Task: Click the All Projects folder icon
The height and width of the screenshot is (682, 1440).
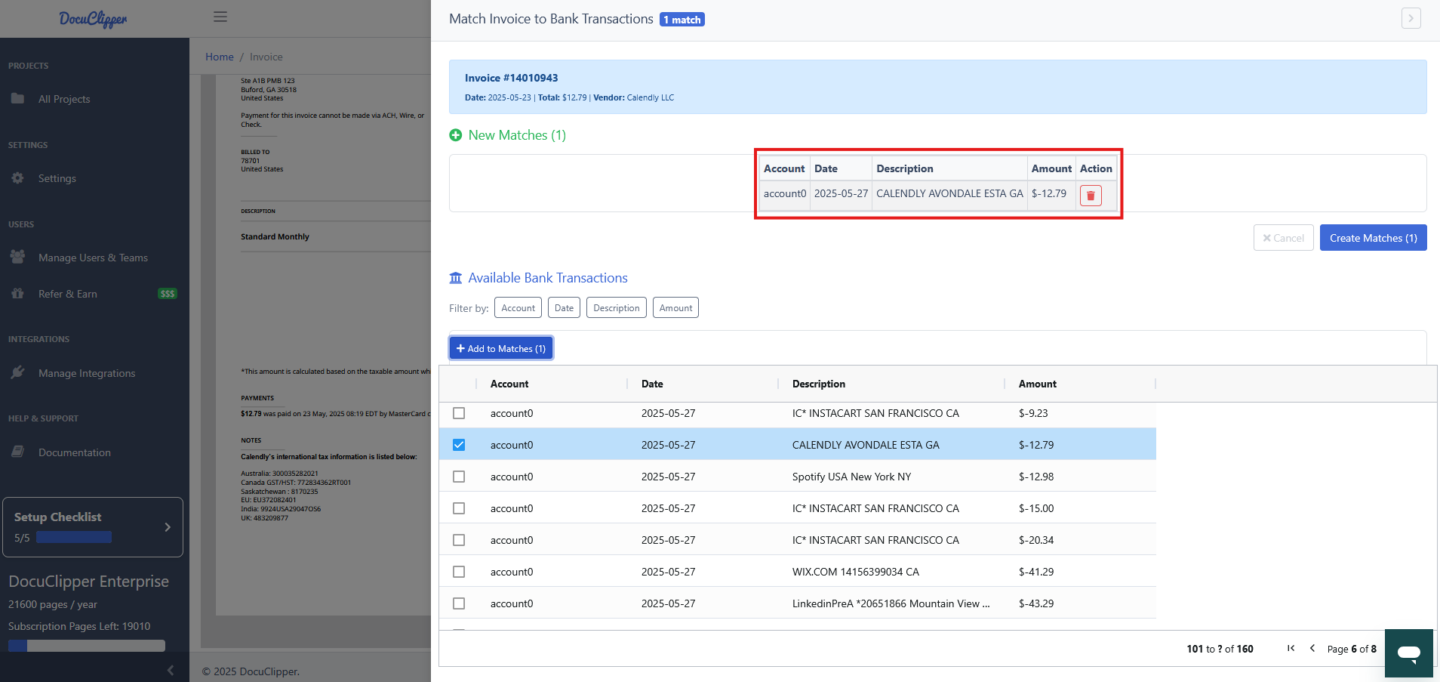Action: point(18,99)
